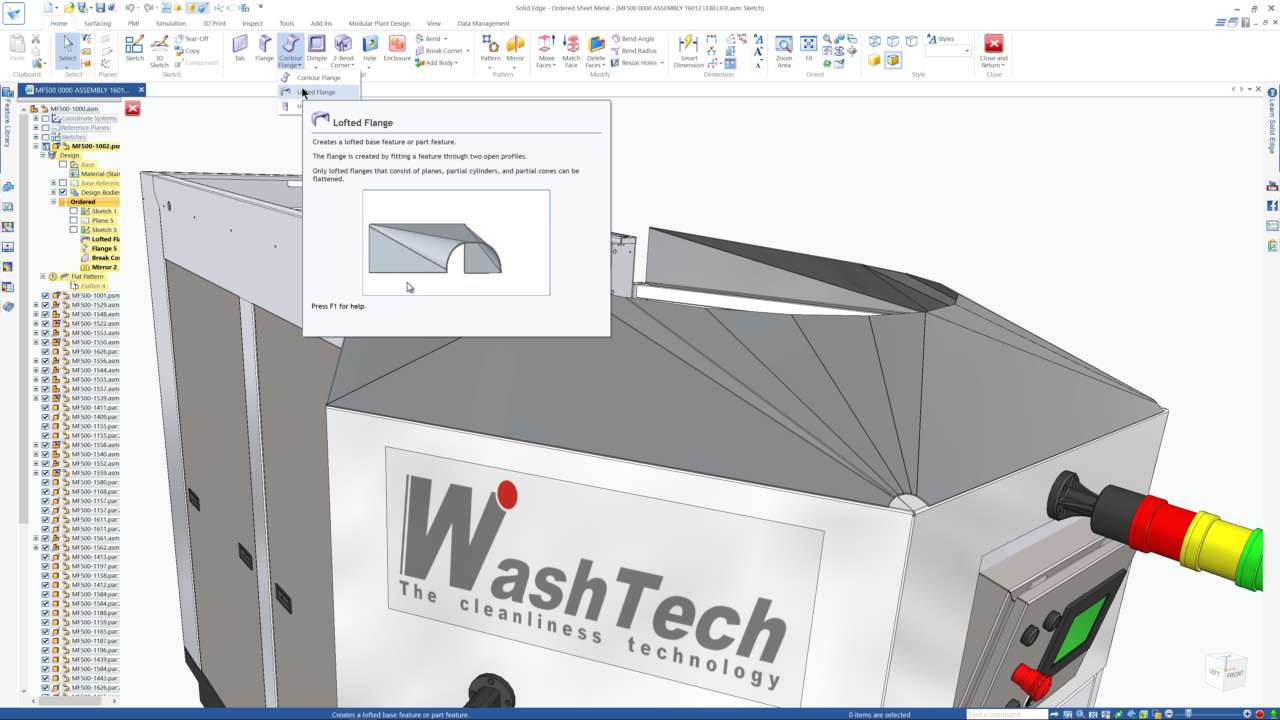Screen dimensions: 1280x720
Task: Click the Close and Return button
Action: [x=993, y=50]
